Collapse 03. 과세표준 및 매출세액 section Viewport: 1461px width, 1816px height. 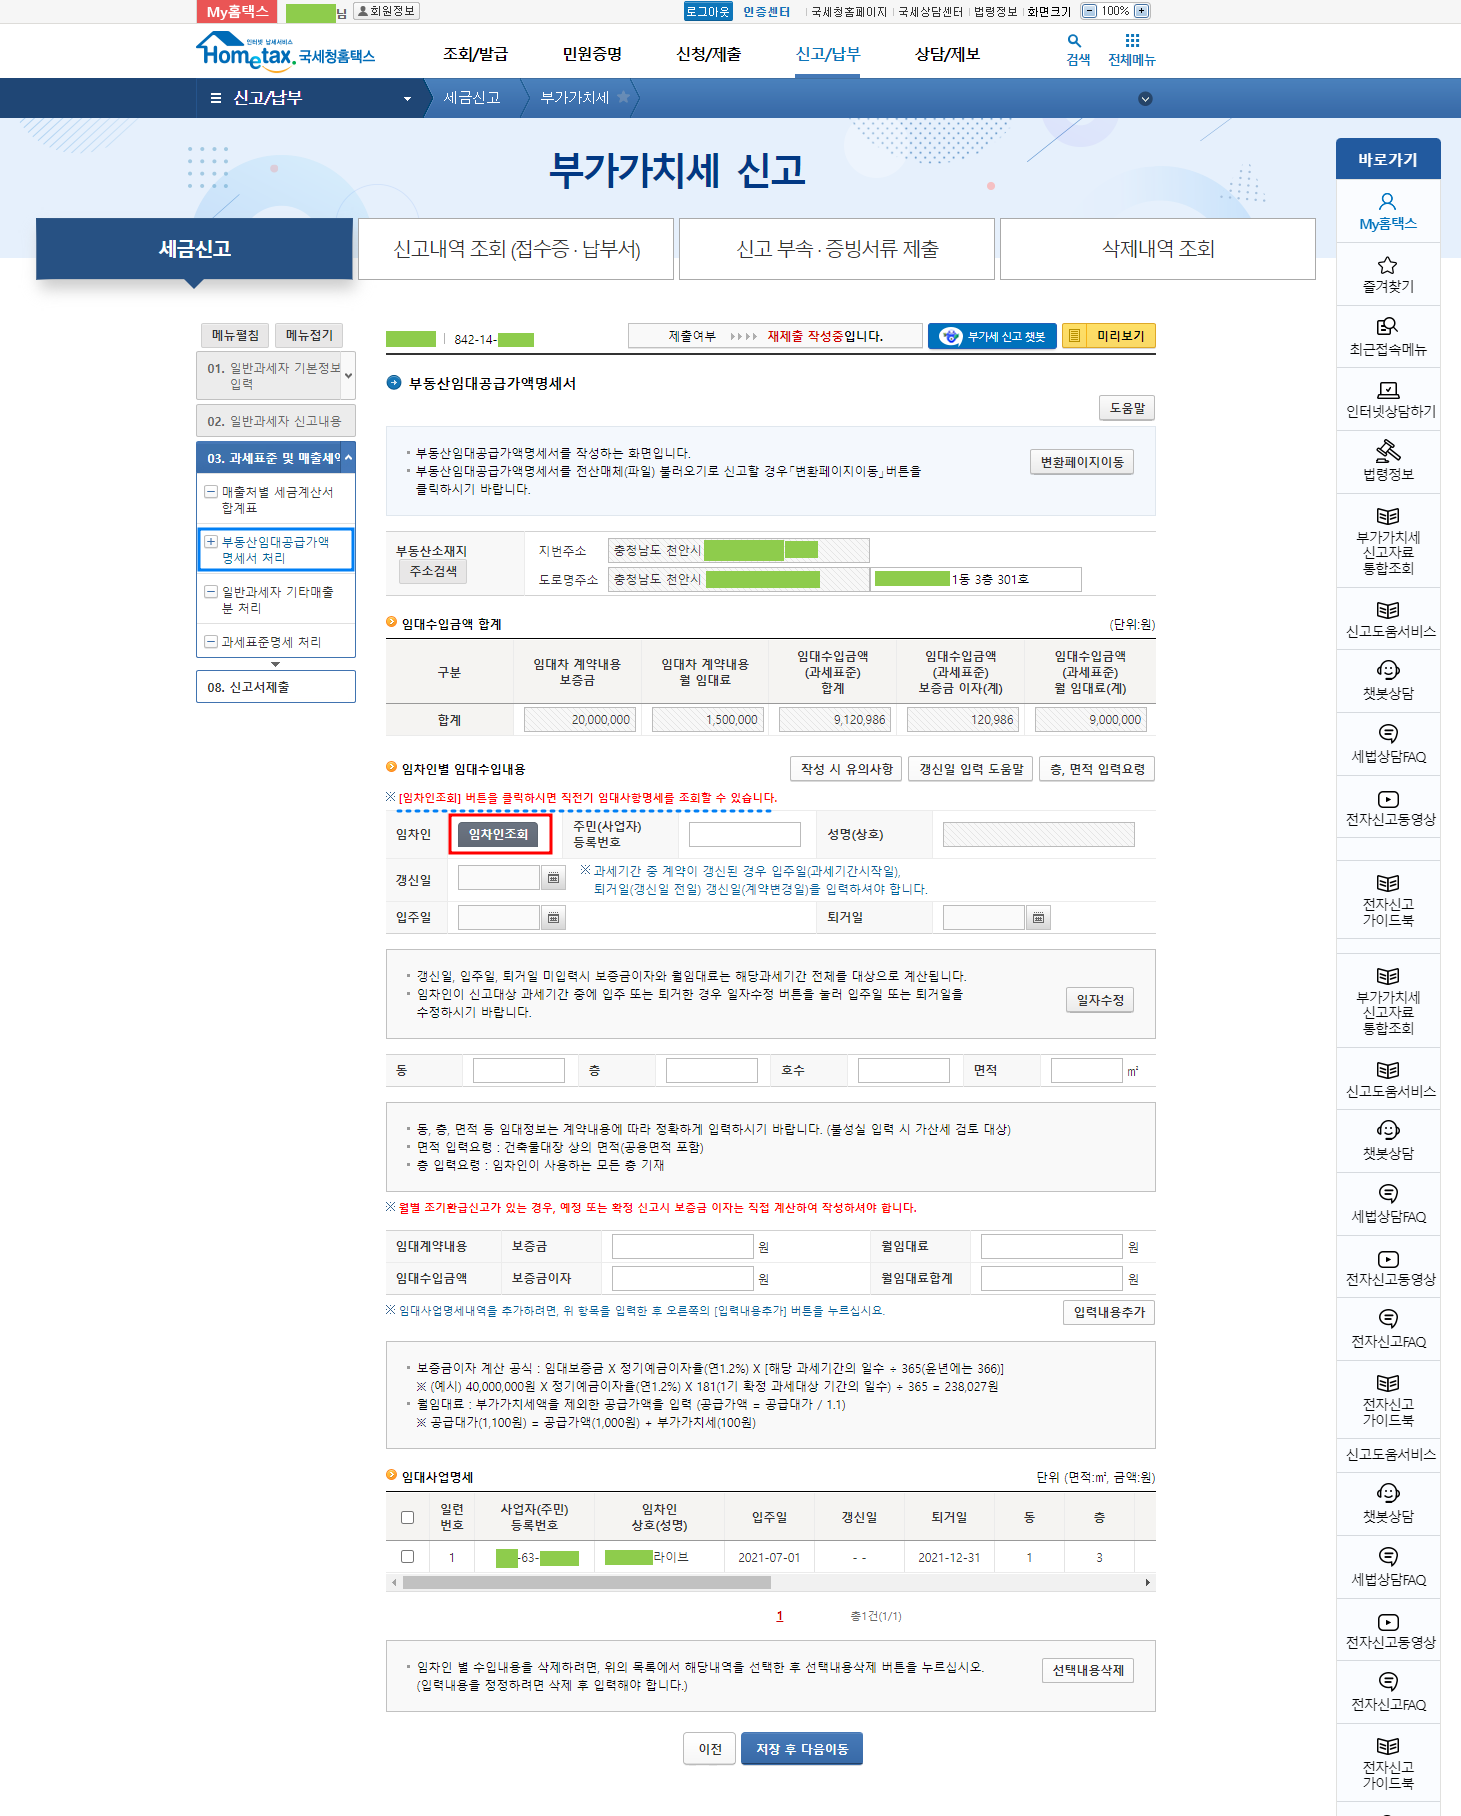[348, 458]
